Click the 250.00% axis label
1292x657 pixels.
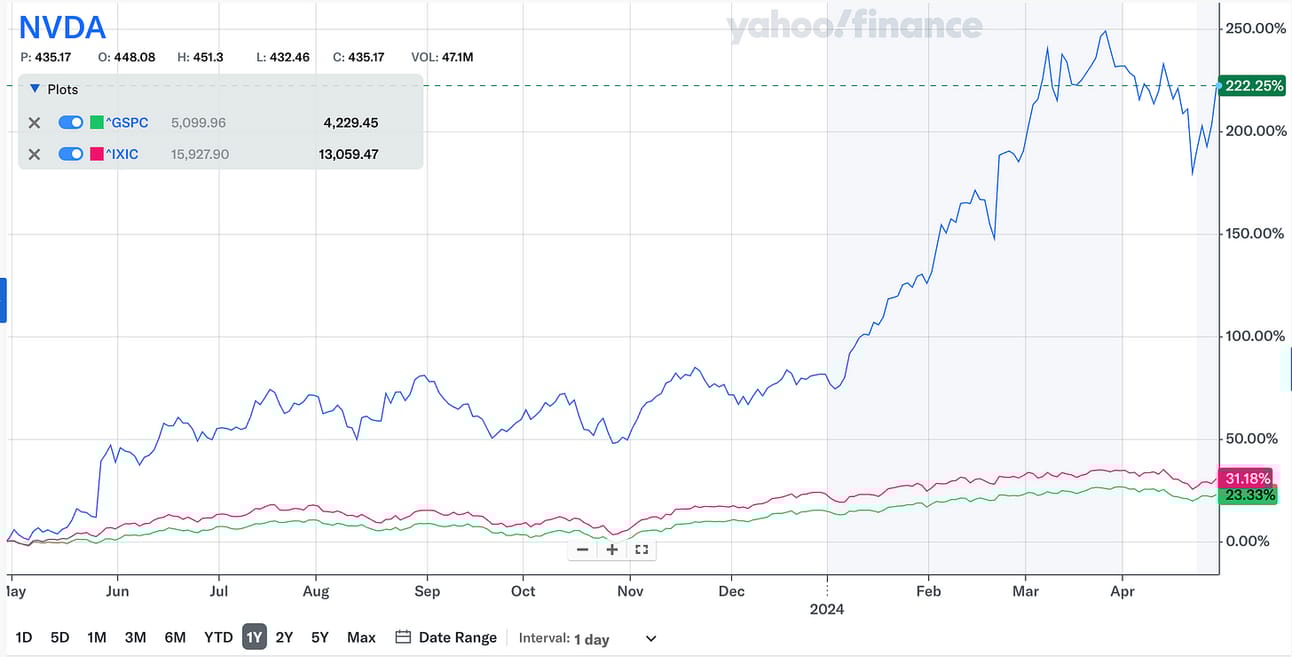[1255, 28]
